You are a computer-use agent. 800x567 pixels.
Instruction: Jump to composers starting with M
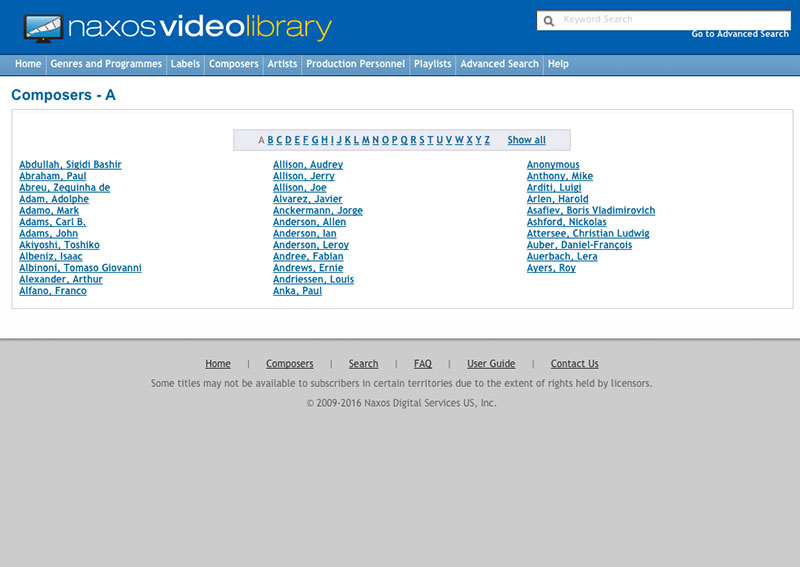click(365, 140)
